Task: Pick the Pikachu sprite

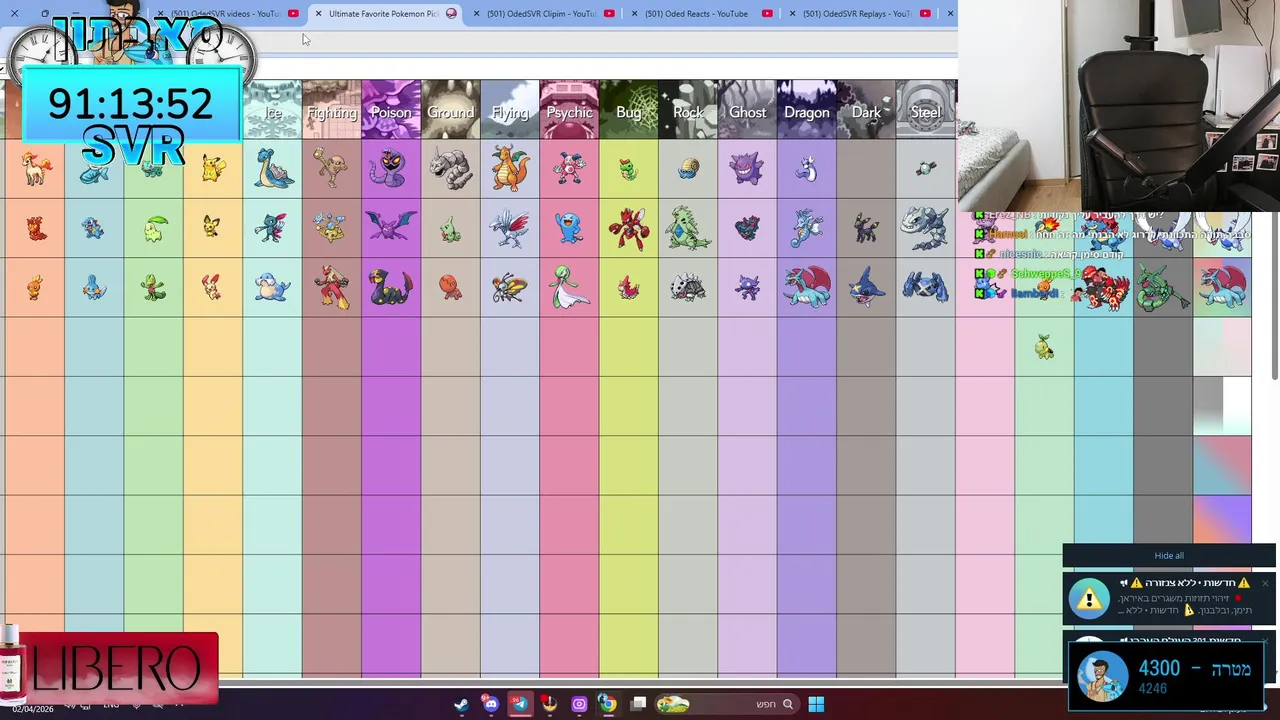Action: tap(212, 169)
